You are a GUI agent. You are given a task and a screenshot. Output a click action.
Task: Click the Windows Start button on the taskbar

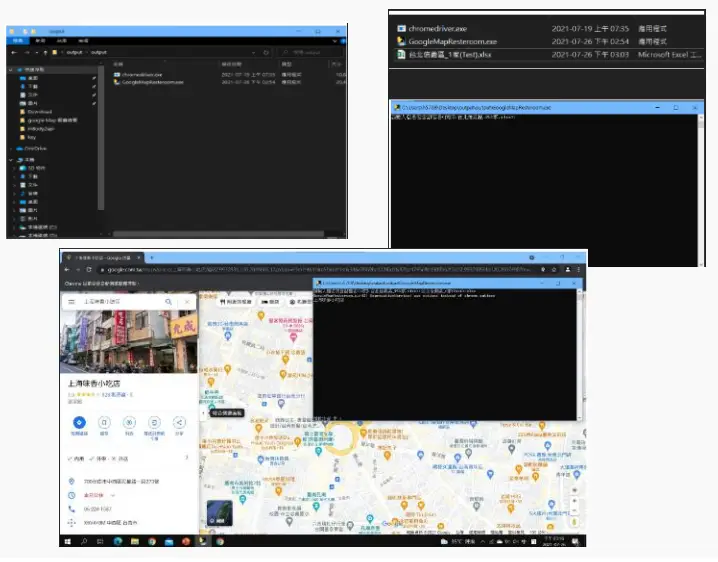pyautogui.click(x=68, y=541)
